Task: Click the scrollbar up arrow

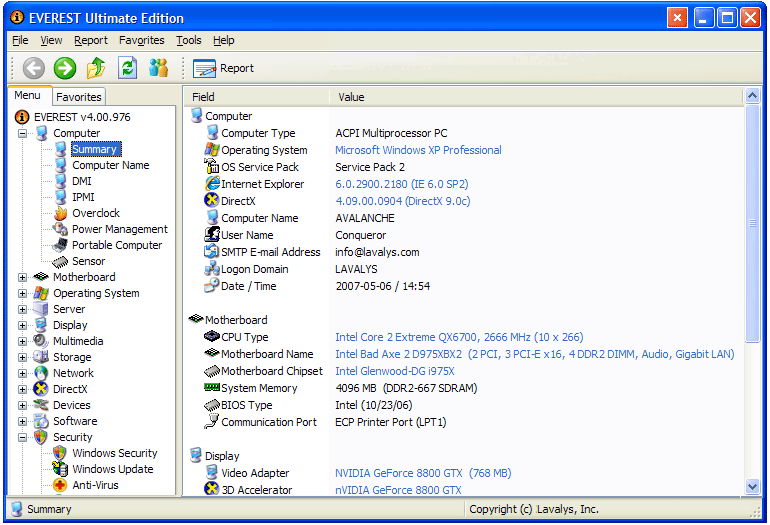Action: (x=752, y=96)
